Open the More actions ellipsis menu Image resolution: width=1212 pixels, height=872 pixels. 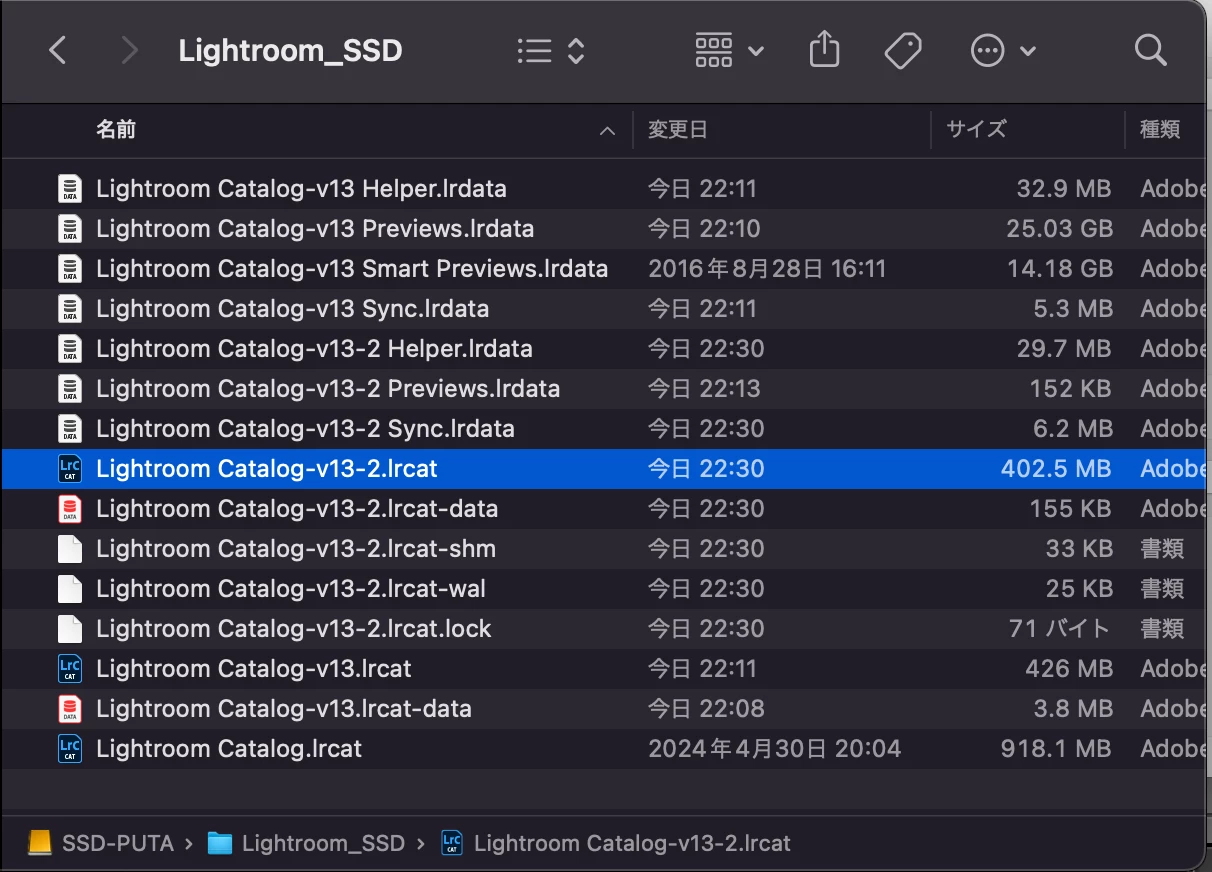coord(1003,51)
